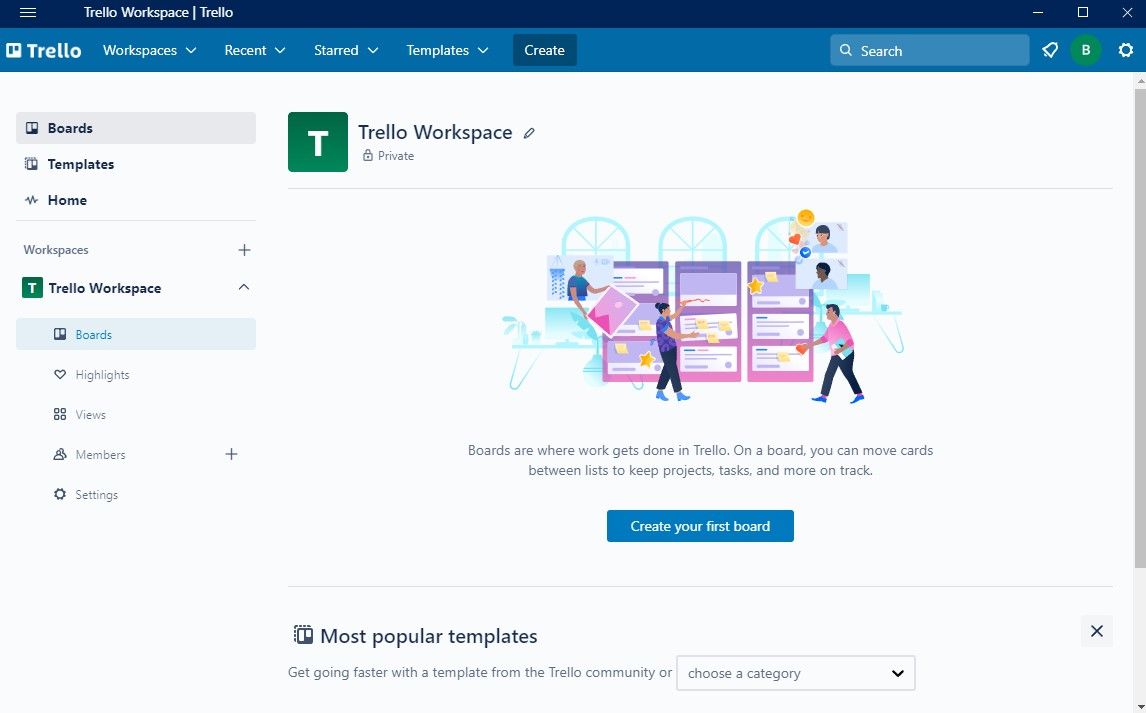
Task: Collapse the Trello Workspace section chevron
Action: 244,288
